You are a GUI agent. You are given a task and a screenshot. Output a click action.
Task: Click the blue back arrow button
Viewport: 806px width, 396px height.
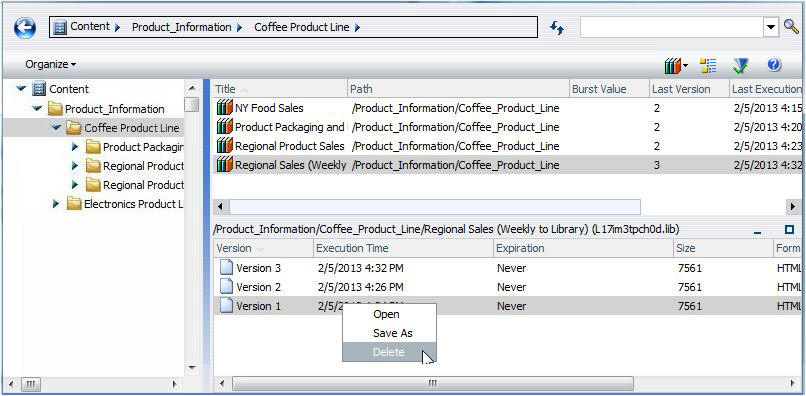click(x=25, y=28)
